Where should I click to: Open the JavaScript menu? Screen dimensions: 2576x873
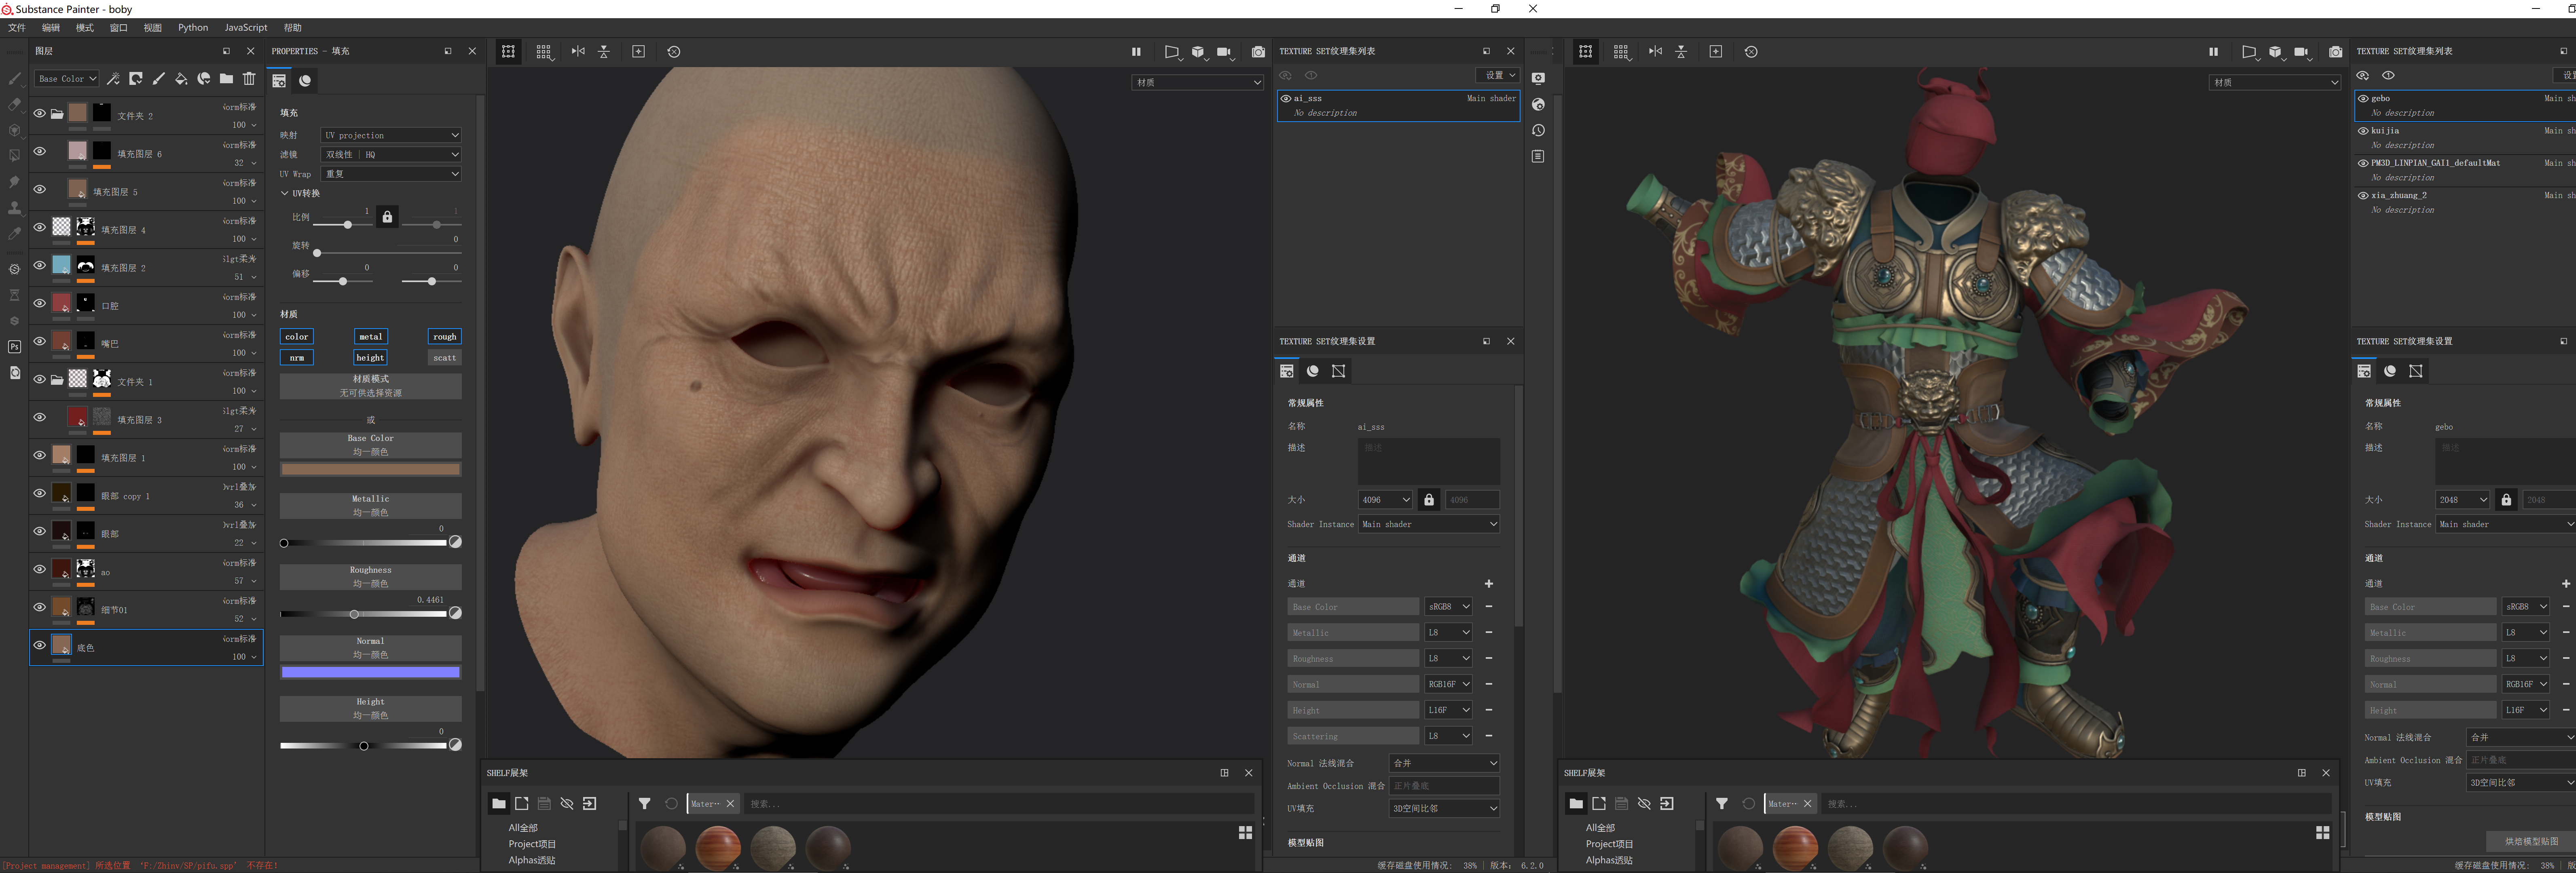[245, 28]
